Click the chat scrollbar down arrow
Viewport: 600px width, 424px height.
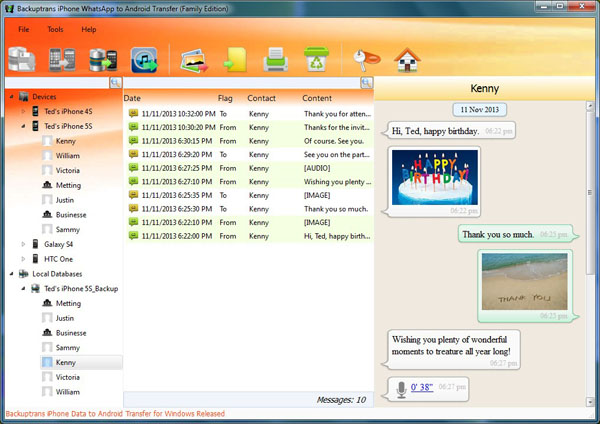[590, 402]
